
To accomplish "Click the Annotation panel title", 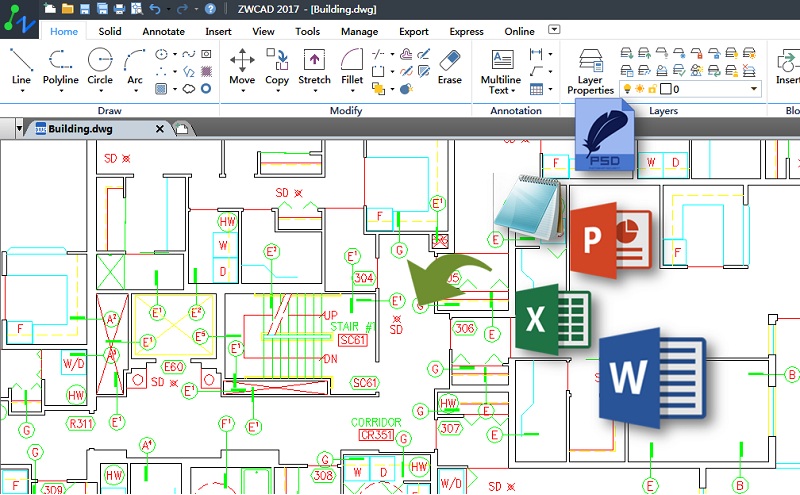I will 516,111.
